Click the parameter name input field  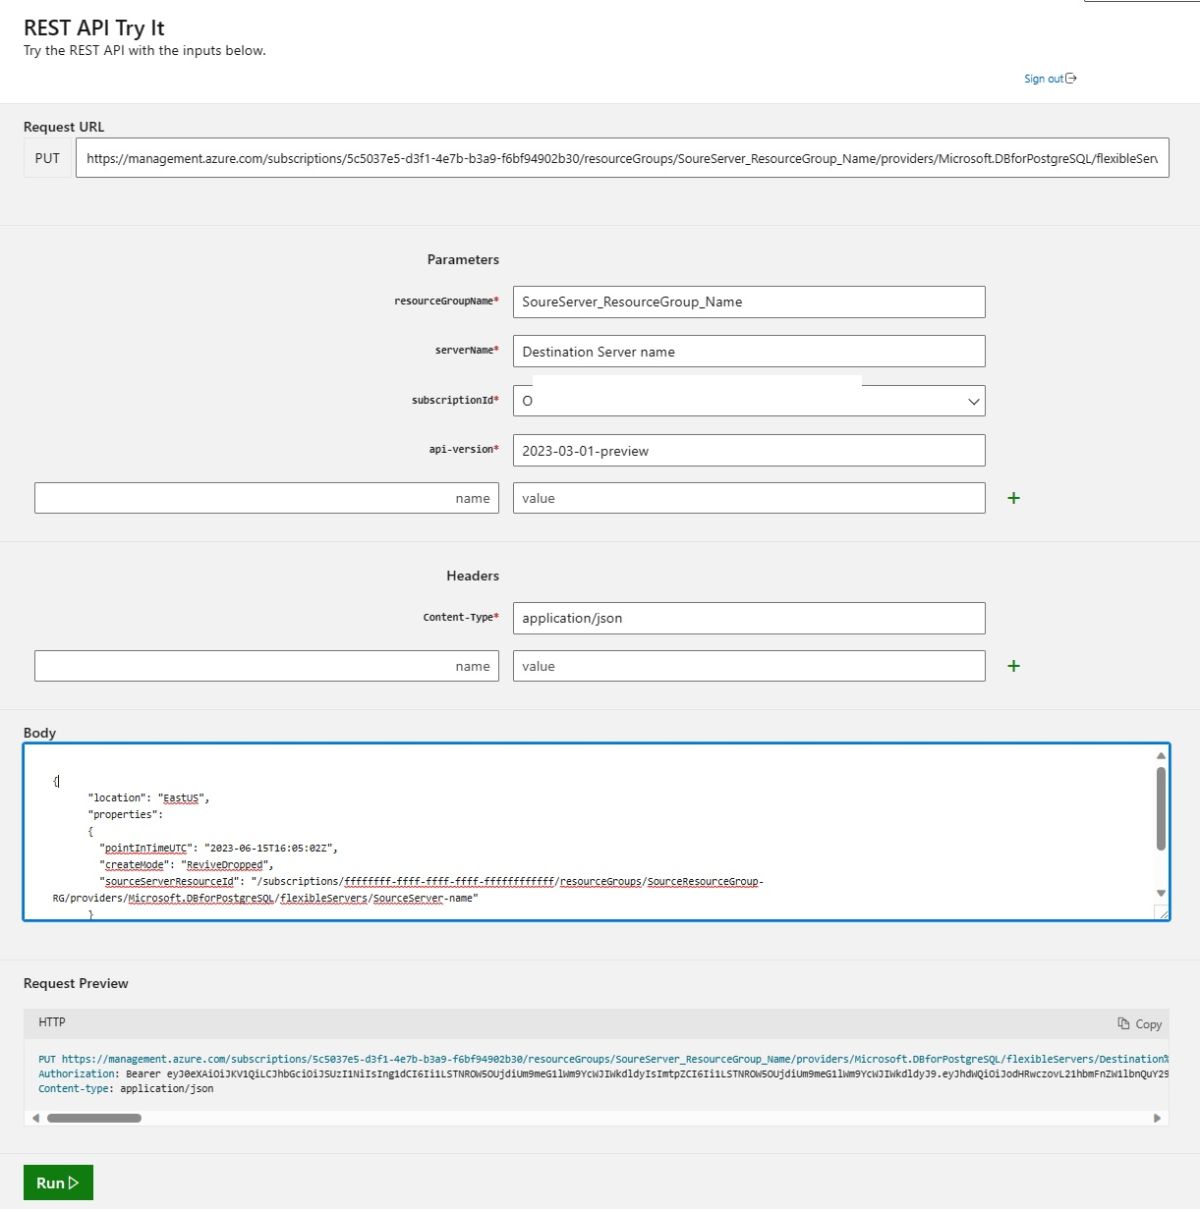(266, 498)
